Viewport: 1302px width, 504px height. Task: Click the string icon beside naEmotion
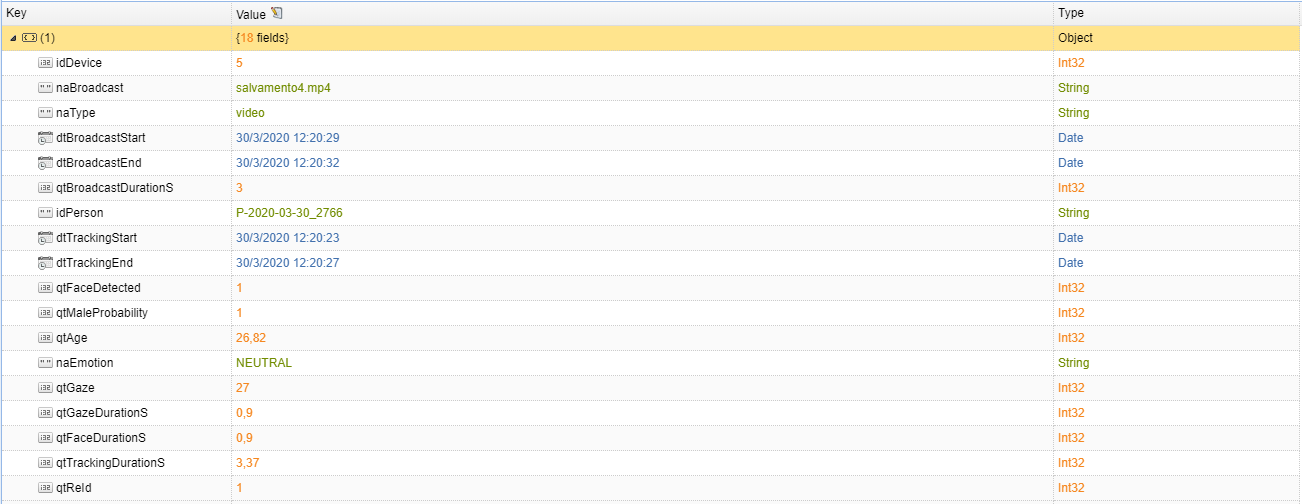coord(45,363)
